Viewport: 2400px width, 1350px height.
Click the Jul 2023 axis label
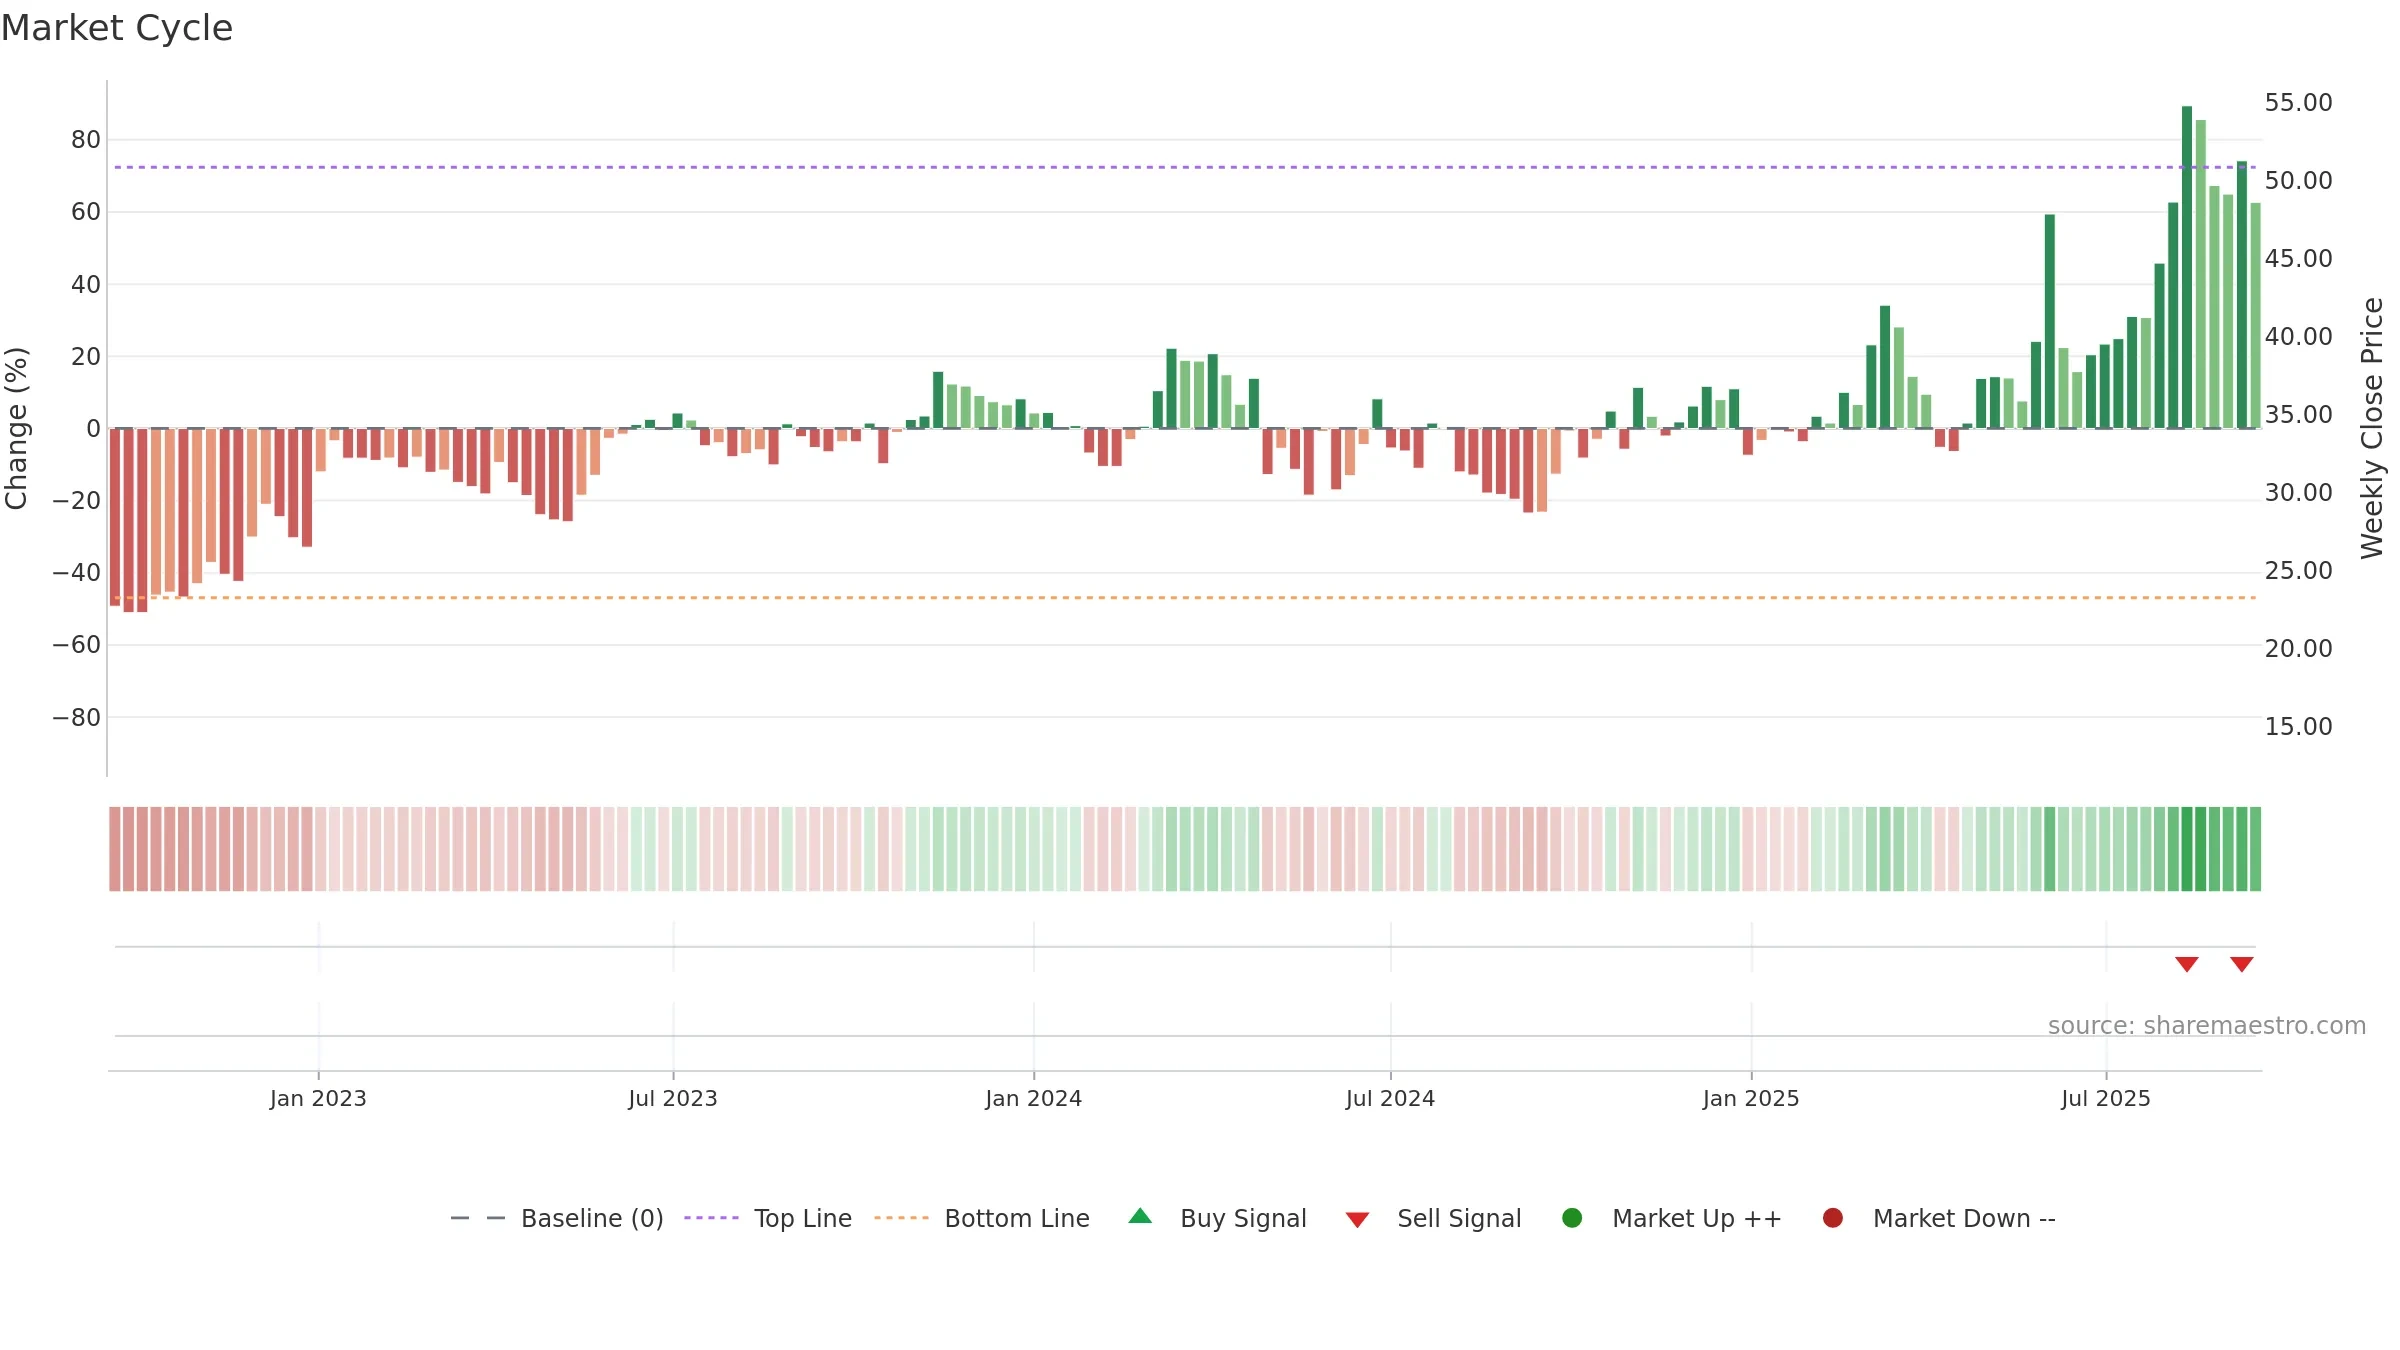673,1099
